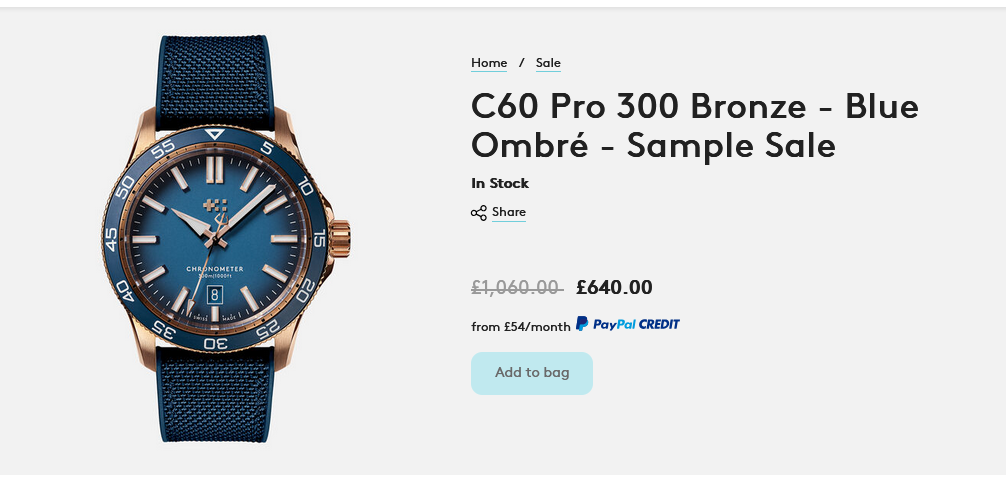The height and width of the screenshot is (494, 1006).
Task: Click the CHRONOMETER text on the dial
Action: [x=215, y=268]
